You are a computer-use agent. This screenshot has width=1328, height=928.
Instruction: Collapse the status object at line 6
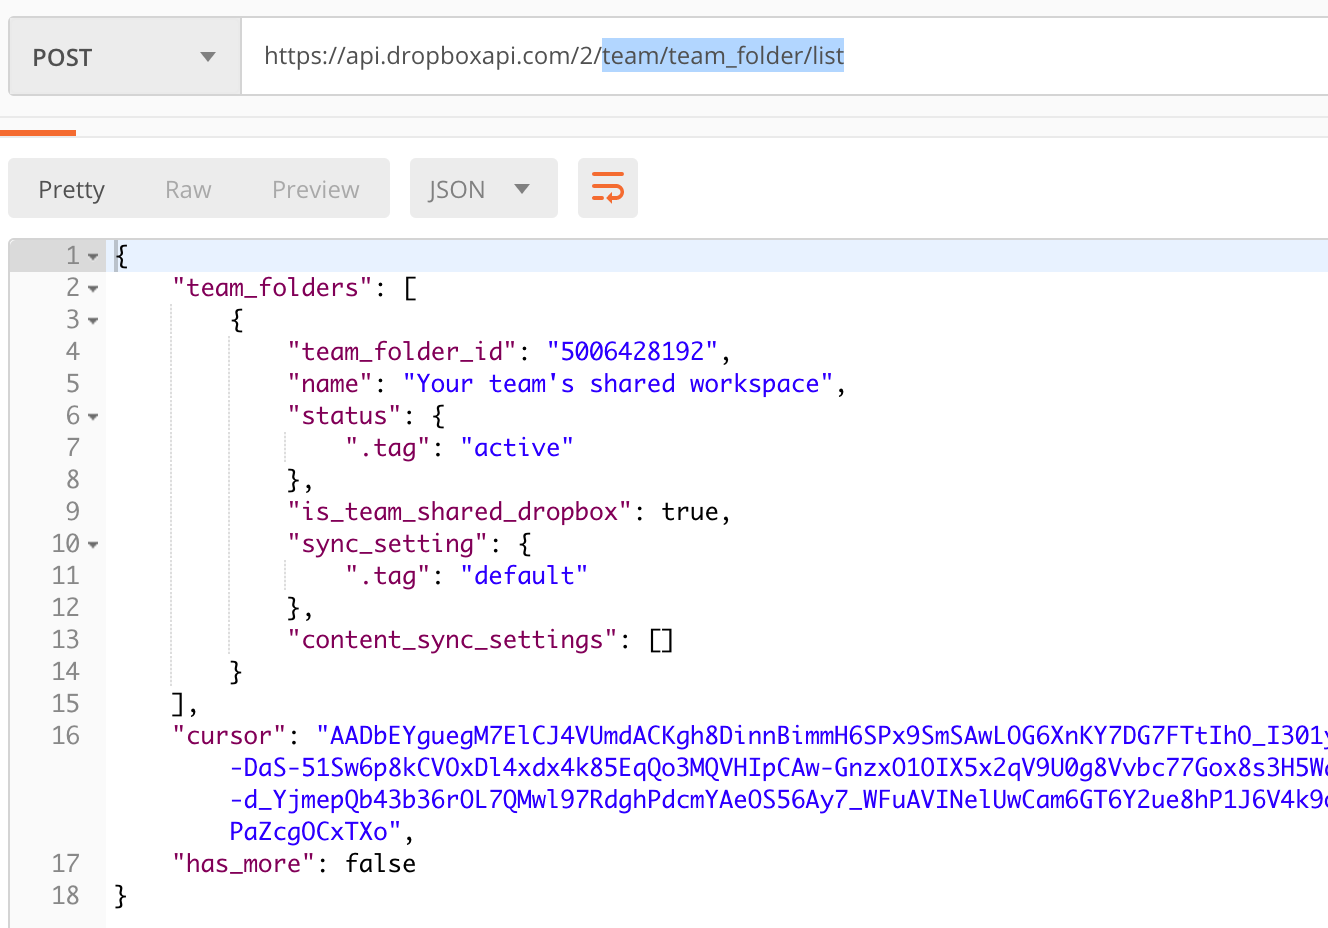[x=93, y=417]
